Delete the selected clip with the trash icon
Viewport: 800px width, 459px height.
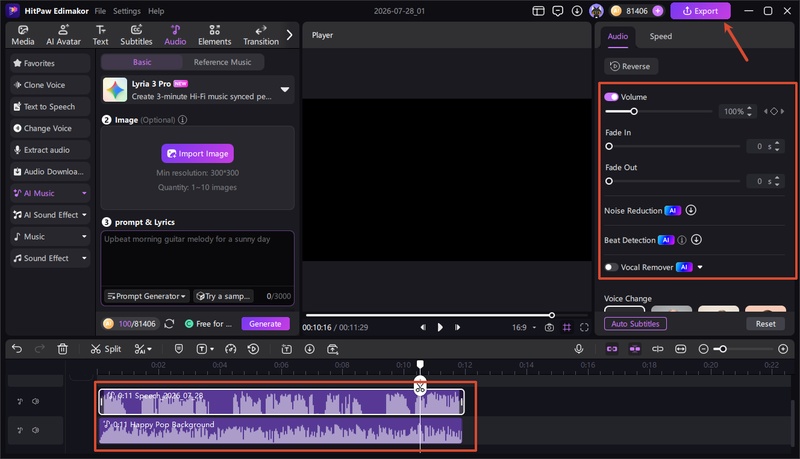62,349
